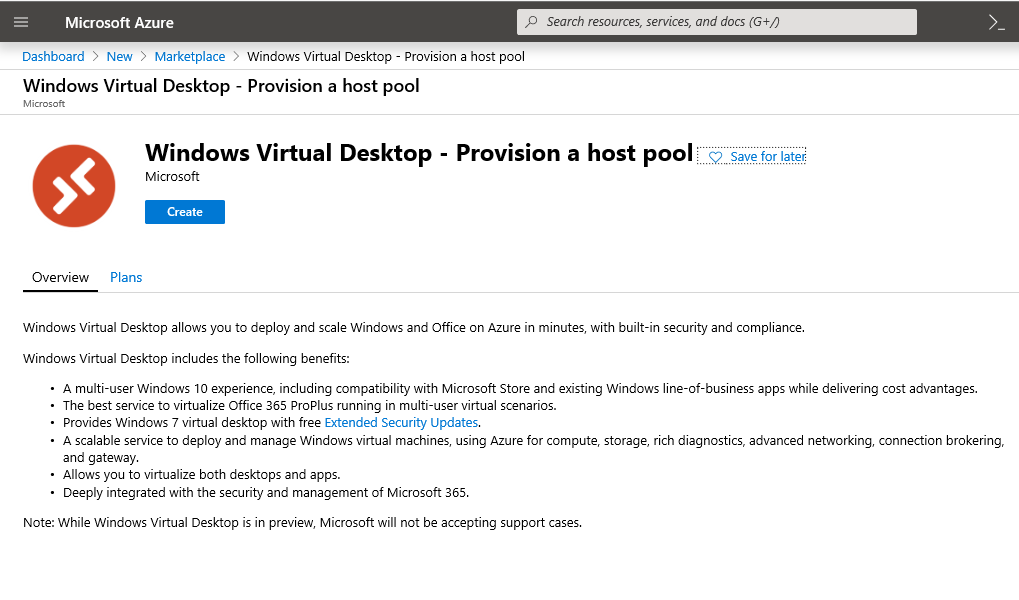
Task: Click the magnifier icon in the search bar
Action: [531, 22]
